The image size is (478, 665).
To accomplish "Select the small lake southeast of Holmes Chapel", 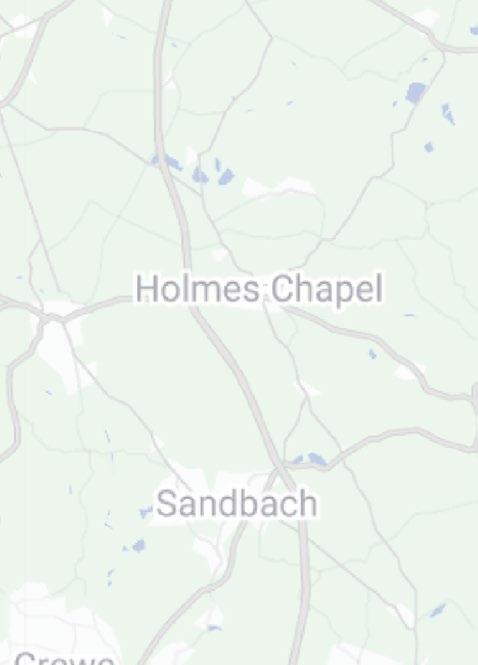I will click(x=372, y=354).
